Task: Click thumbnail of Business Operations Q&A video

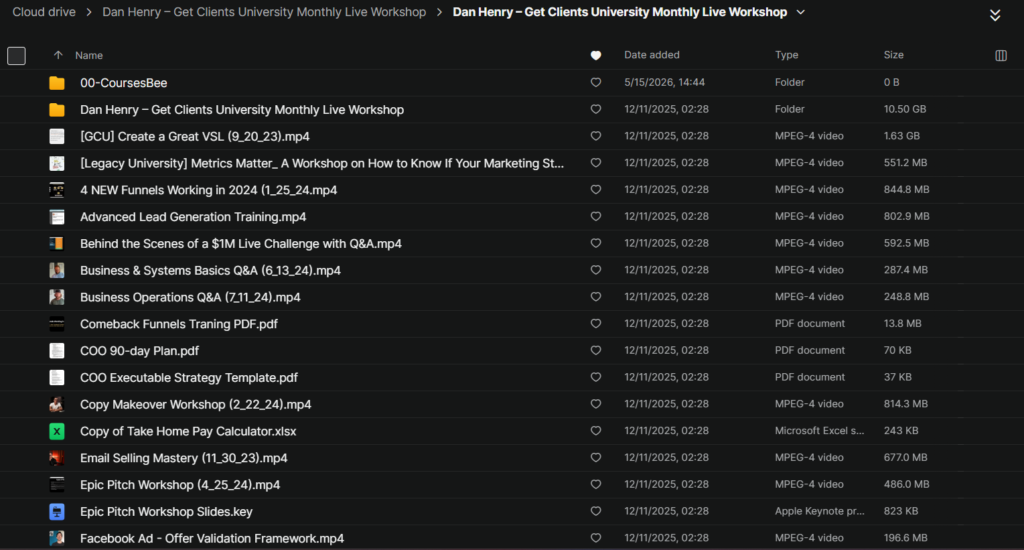Action: tap(57, 297)
